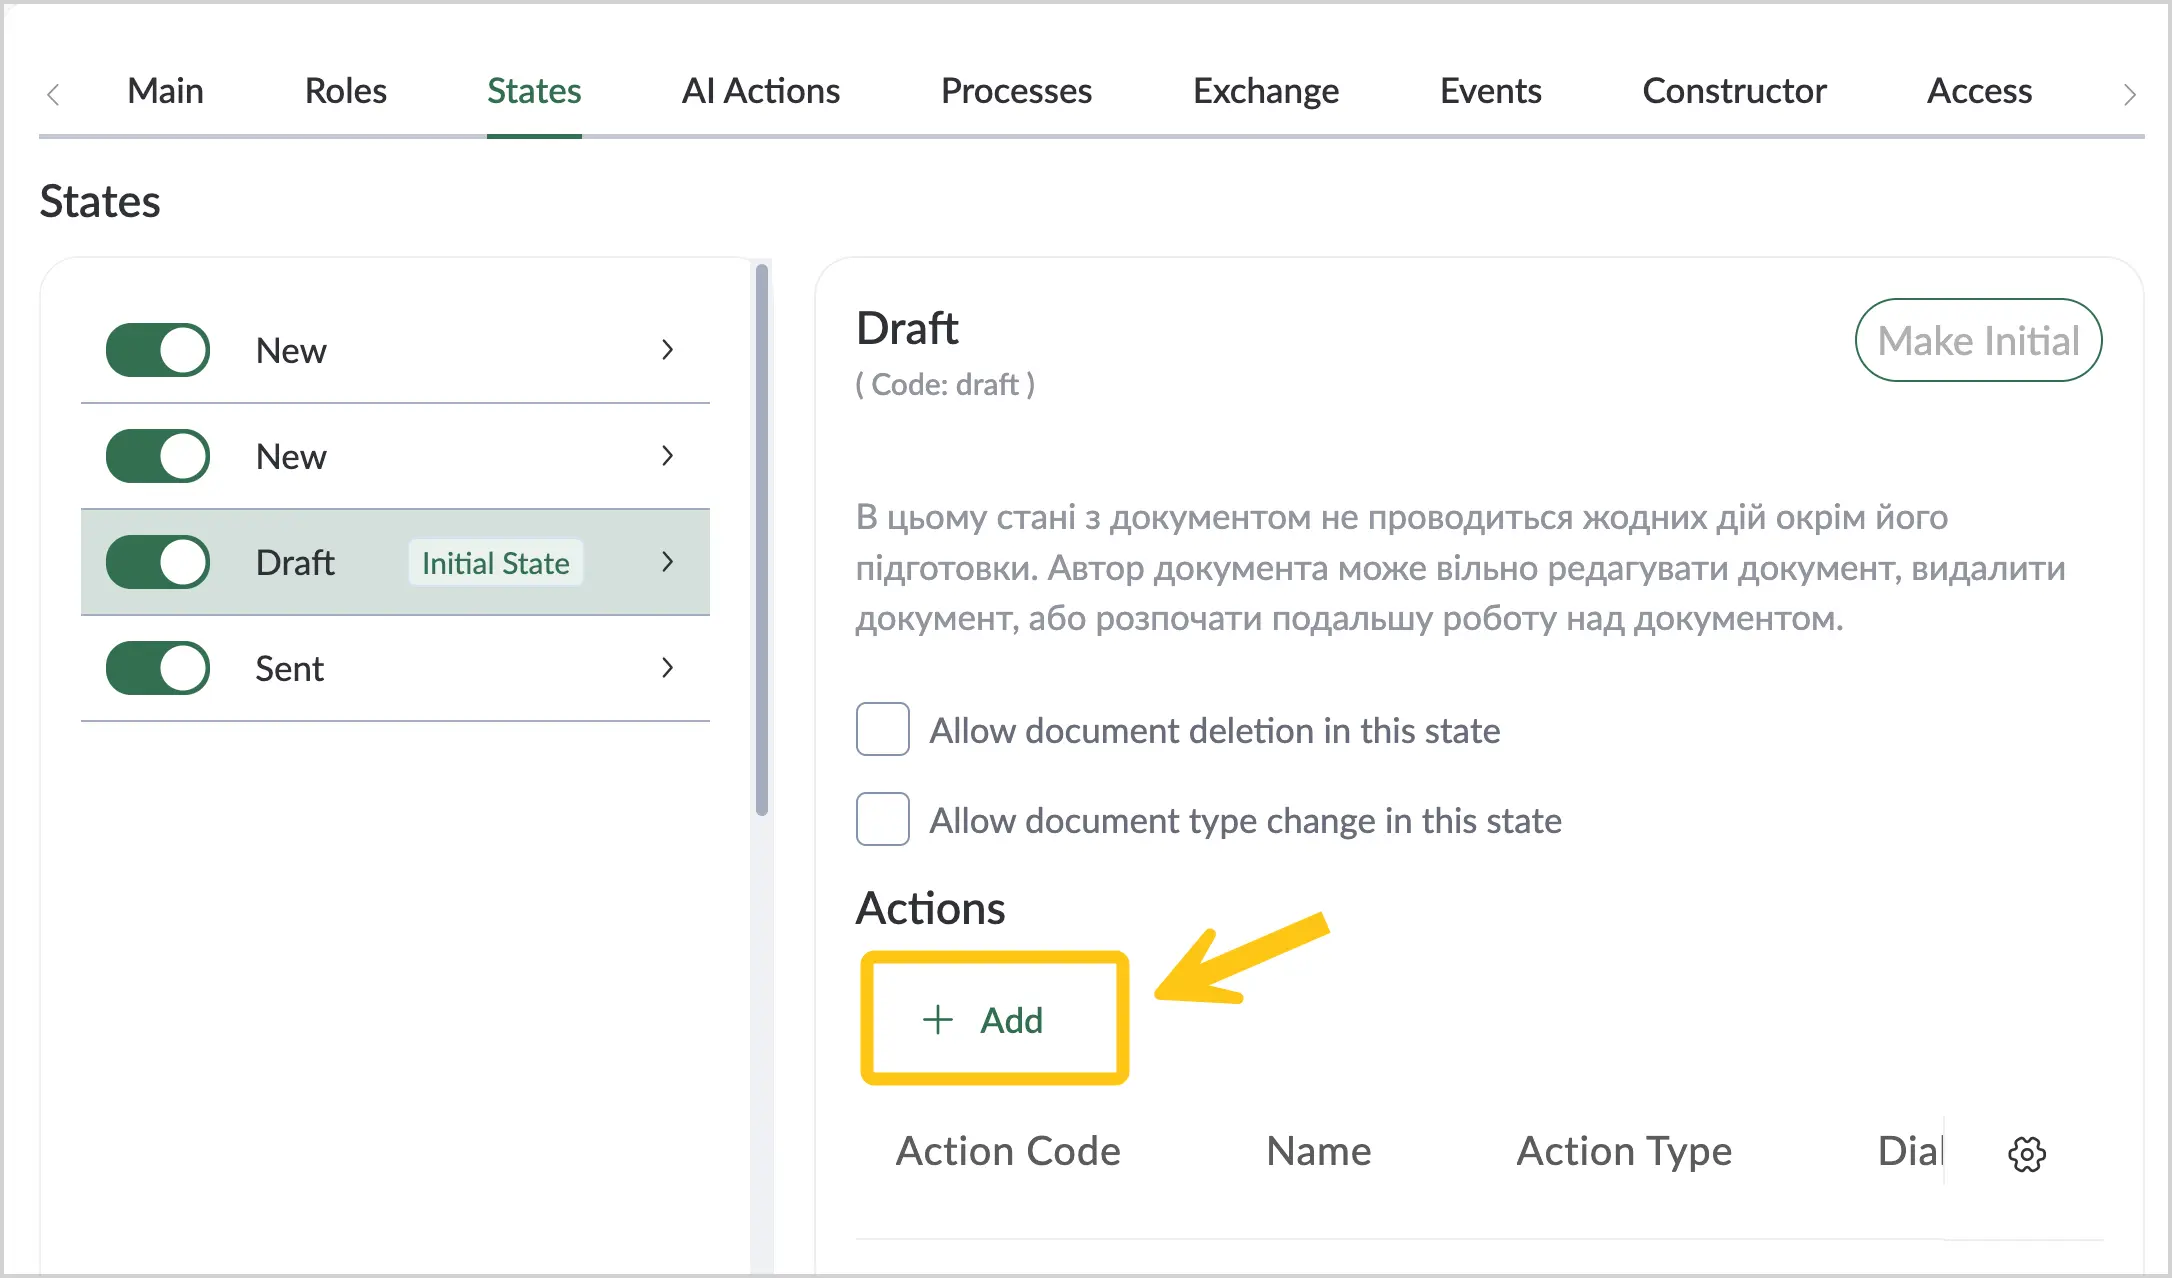The width and height of the screenshot is (2172, 1278).
Task: Open the Access tab
Action: (x=1979, y=91)
